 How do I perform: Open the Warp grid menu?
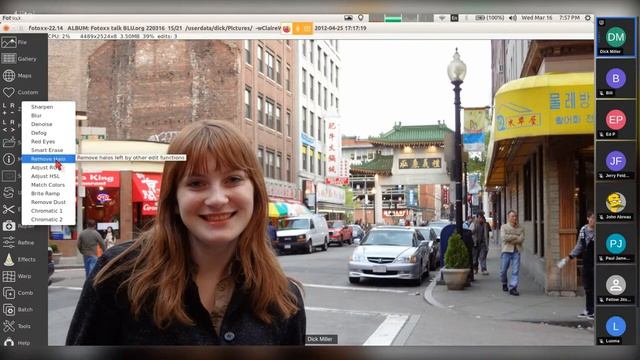pos(16,276)
